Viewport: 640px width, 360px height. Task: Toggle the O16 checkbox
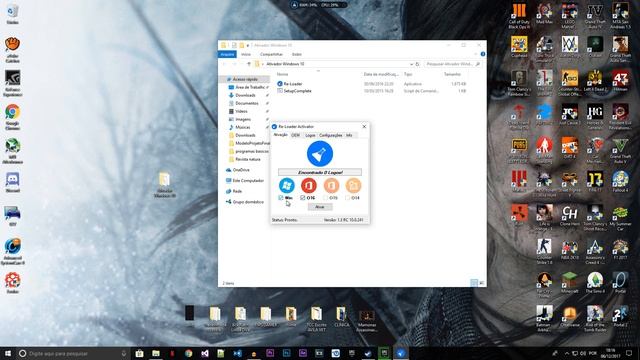click(x=303, y=198)
